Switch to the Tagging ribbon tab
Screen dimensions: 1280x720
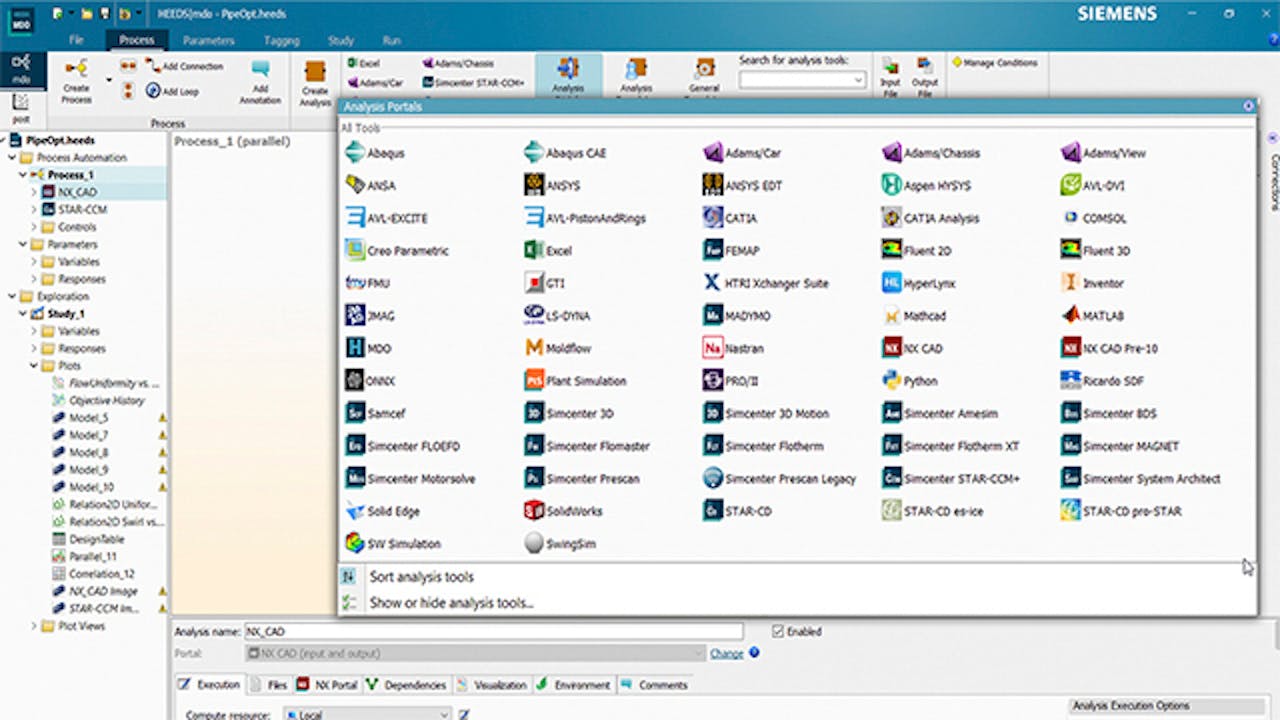[x=282, y=41]
